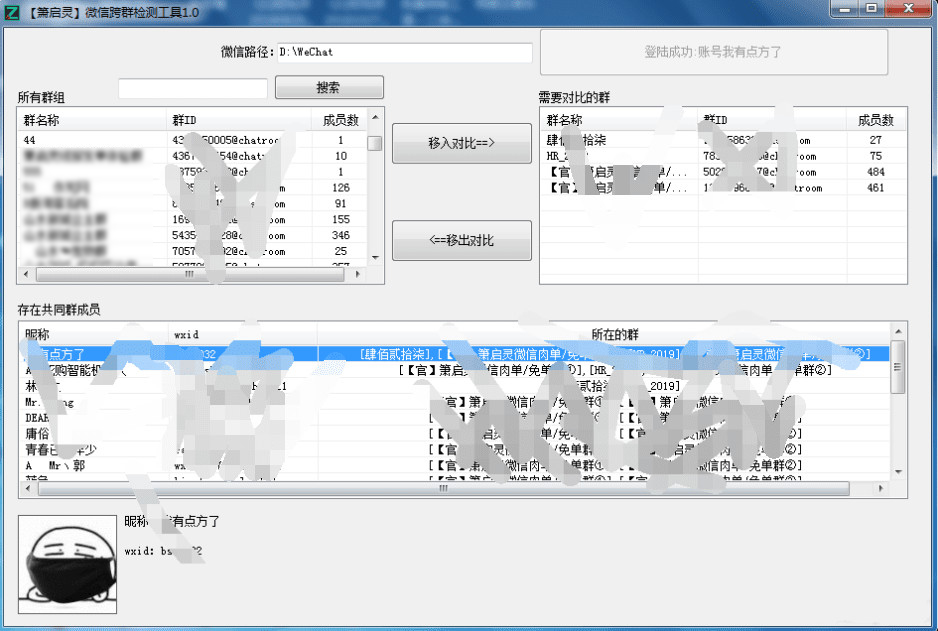Click the user avatar thumbnail

tap(68, 566)
